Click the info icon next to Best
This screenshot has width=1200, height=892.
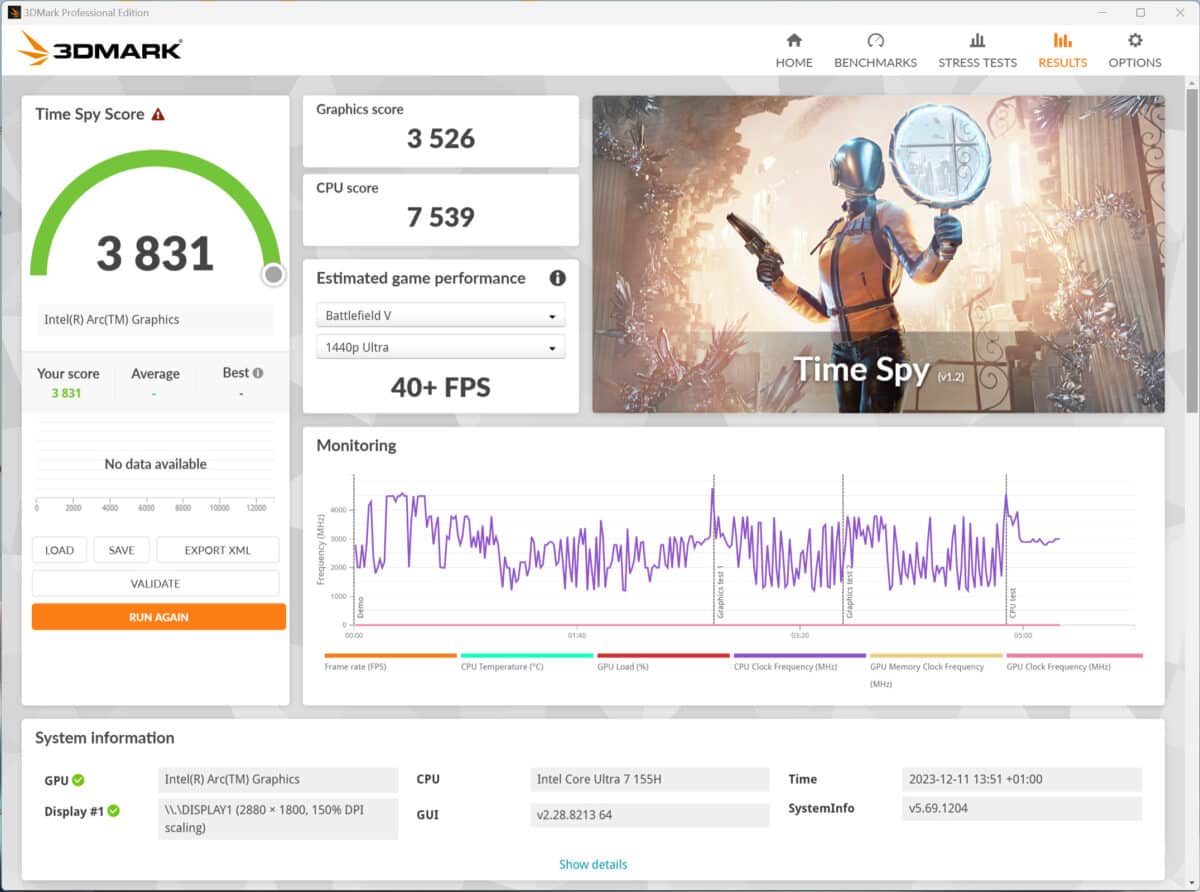point(258,373)
